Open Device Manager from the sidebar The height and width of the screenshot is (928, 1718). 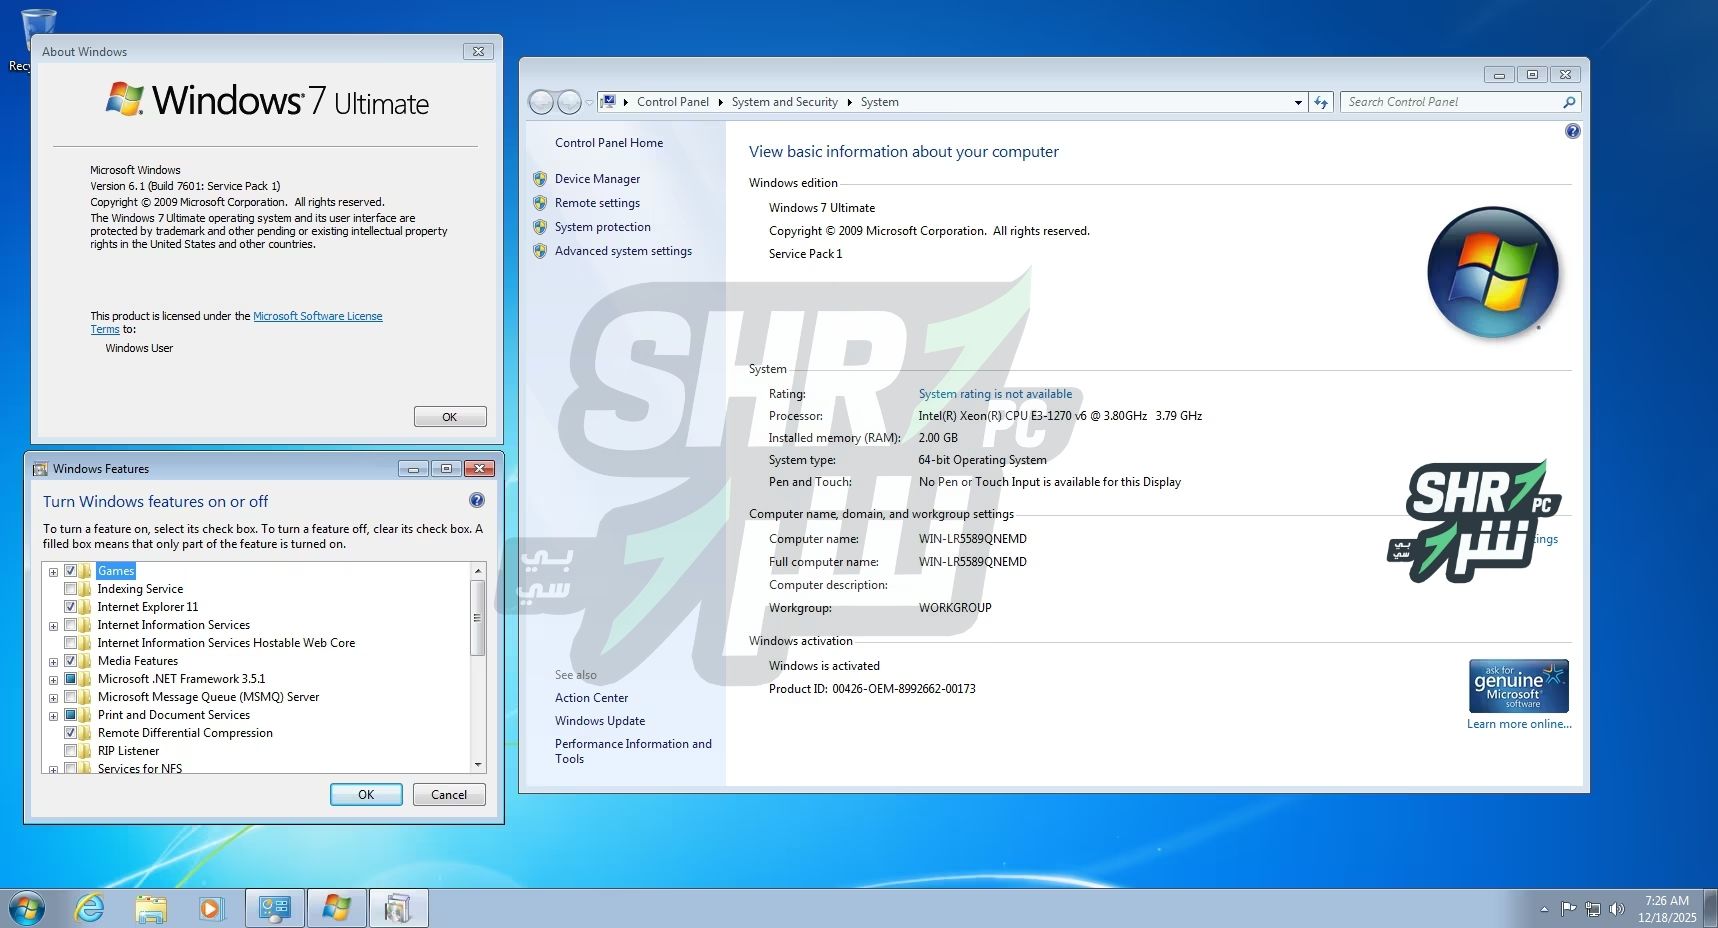pos(597,178)
